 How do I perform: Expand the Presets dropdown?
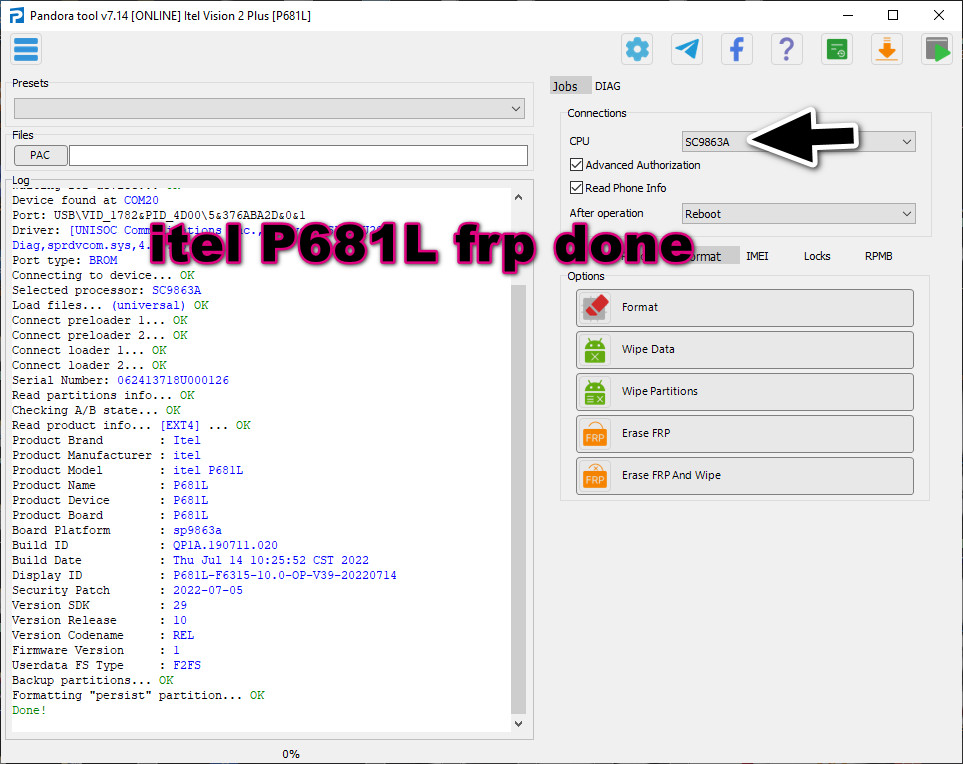pyautogui.click(x=269, y=109)
